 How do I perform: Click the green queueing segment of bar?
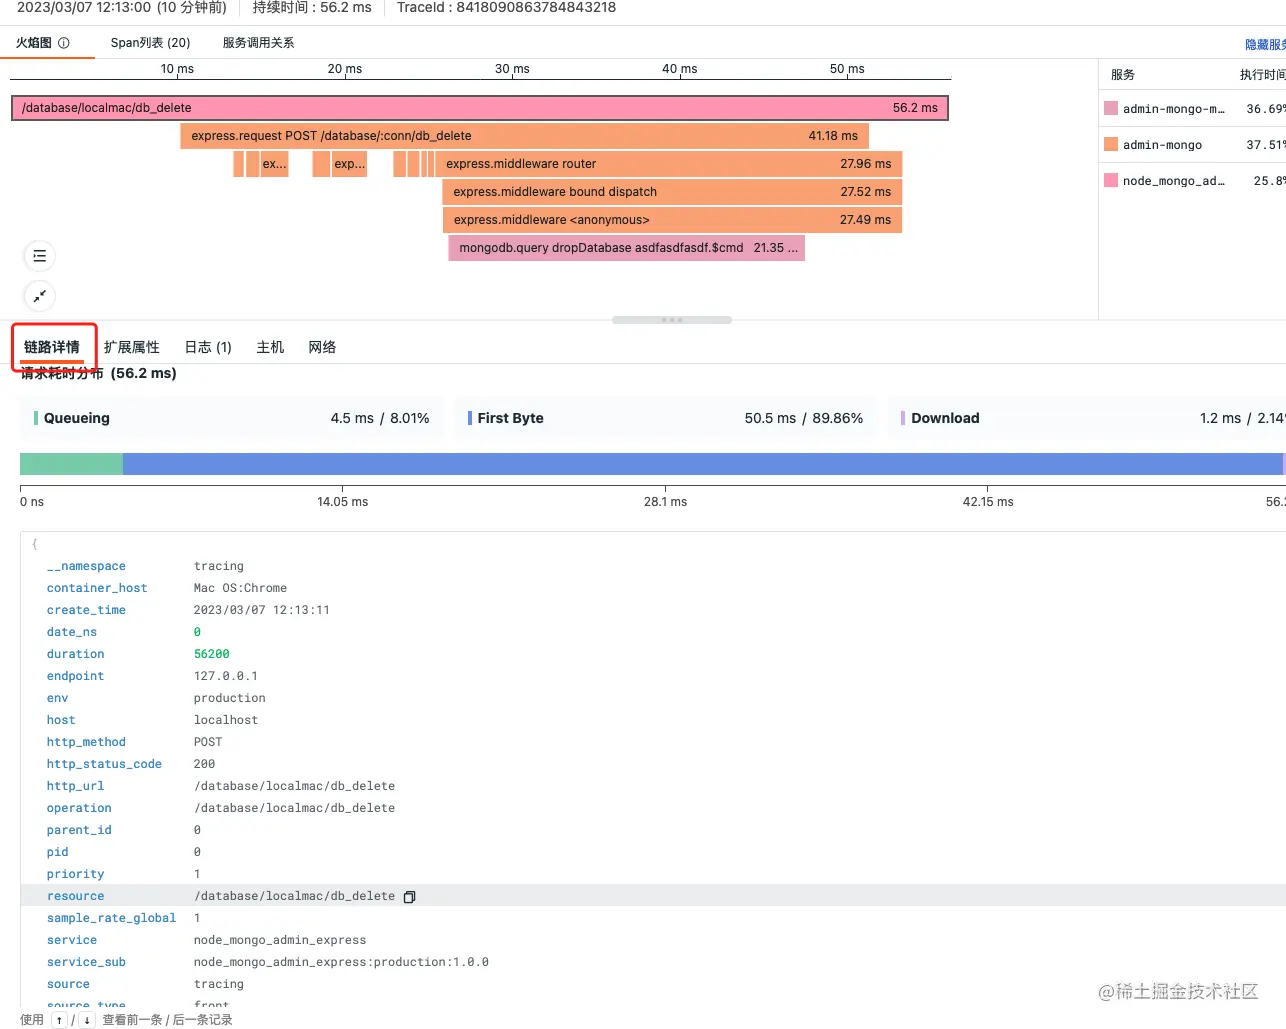[x=71, y=464]
